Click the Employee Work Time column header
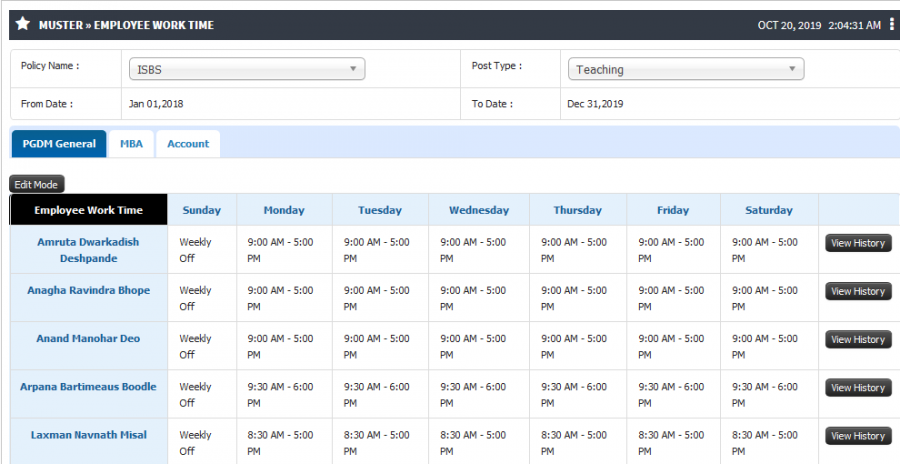900x464 pixels. tap(88, 210)
